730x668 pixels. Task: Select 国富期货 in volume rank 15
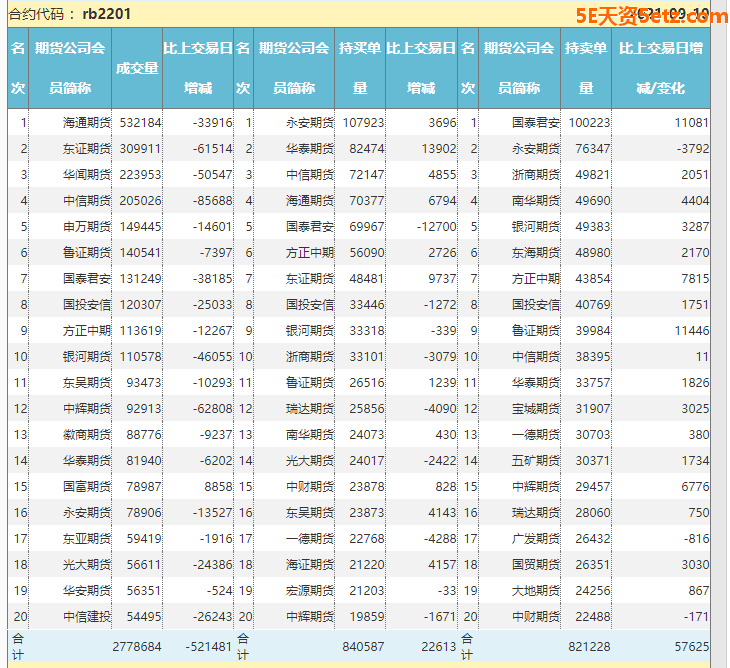(86, 486)
